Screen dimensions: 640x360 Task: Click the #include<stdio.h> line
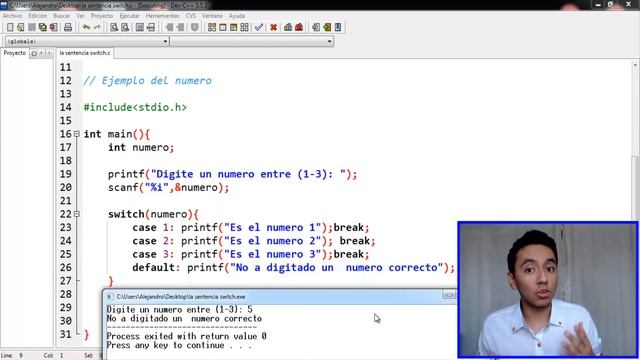click(135, 107)
